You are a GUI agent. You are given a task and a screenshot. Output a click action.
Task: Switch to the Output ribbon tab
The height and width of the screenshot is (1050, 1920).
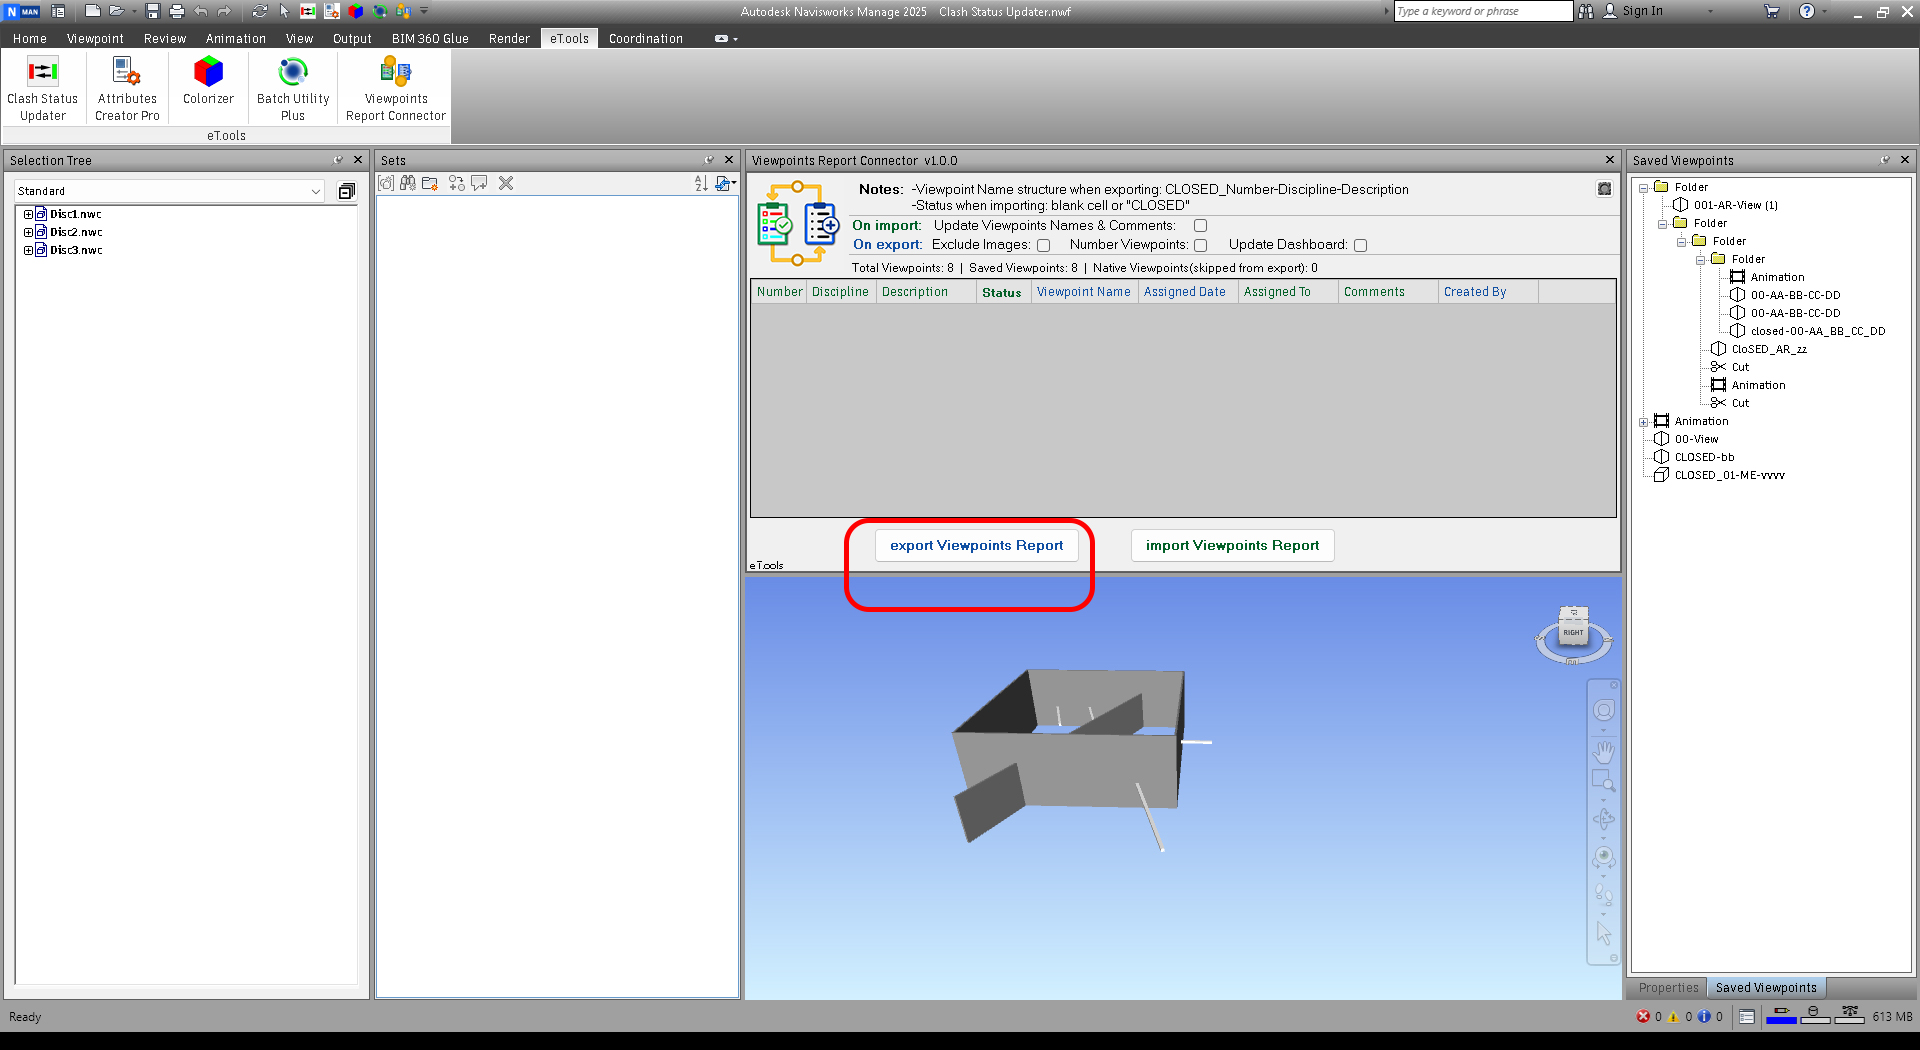pyautogui.click(x=352, y=38)
